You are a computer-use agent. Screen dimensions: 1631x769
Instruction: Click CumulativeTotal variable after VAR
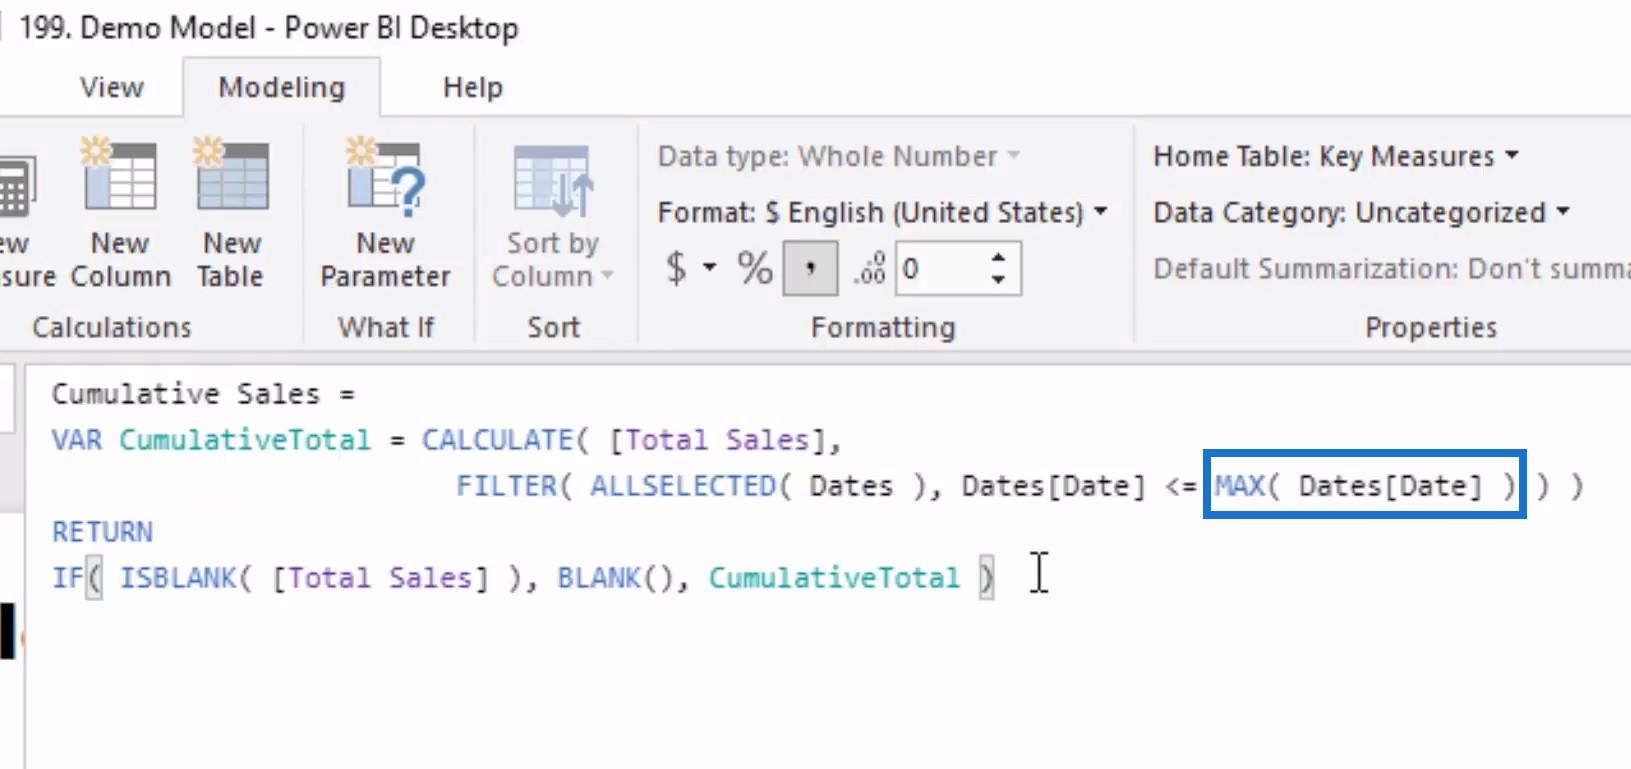pyautogui.click(x=245, y=440)
